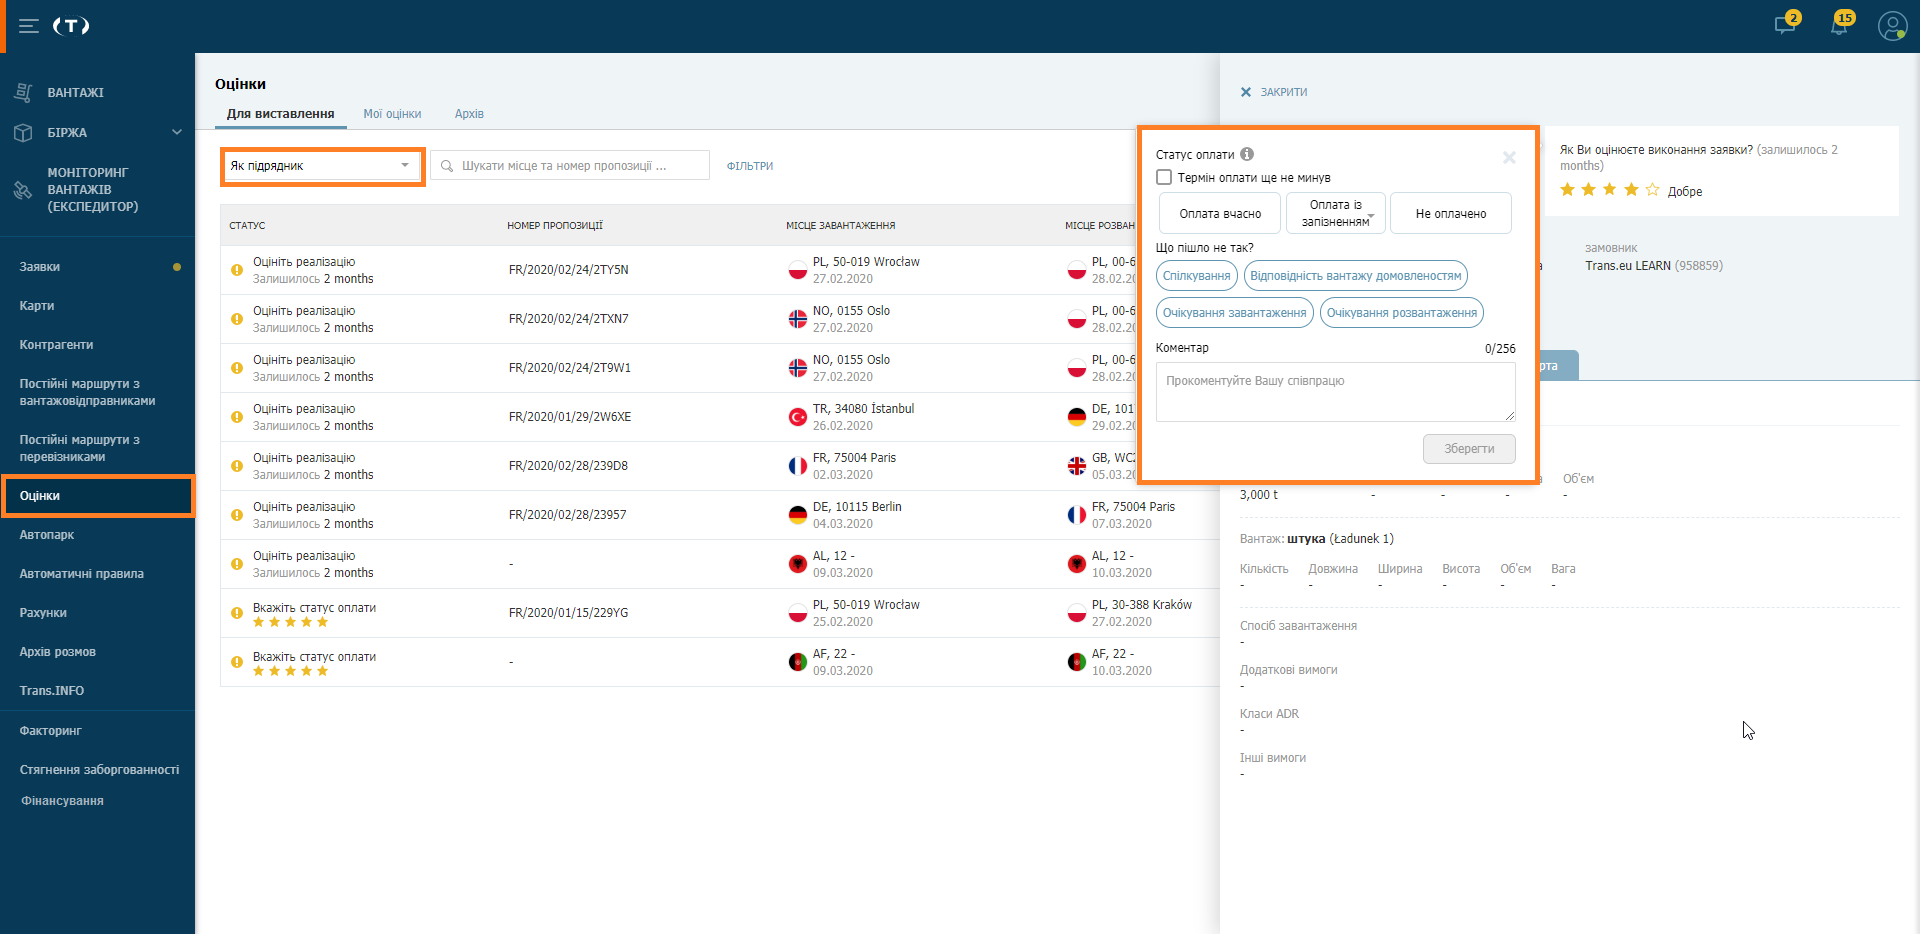The image size is (1920, 934).
Task: Open the Як підрядник dropdown
Action: coord(321,166)
